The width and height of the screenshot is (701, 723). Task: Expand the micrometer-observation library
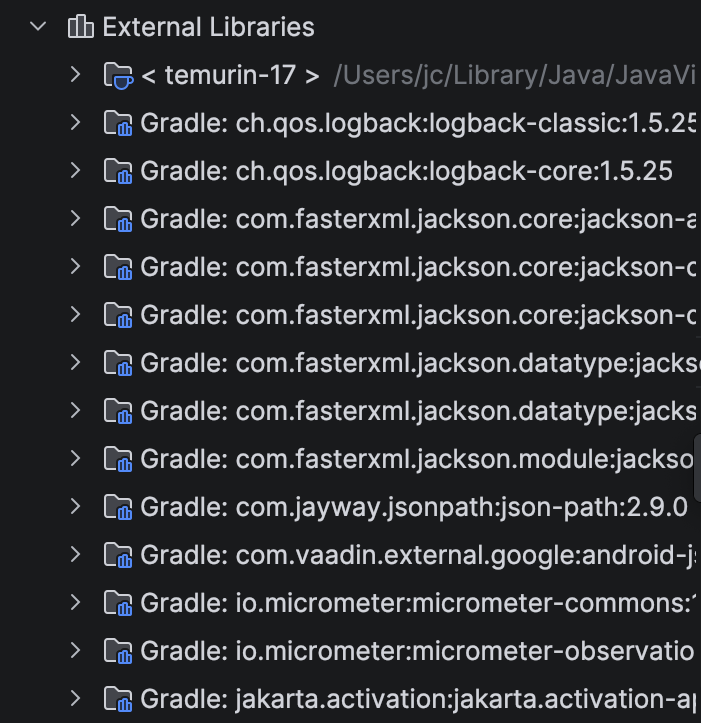pyautogui.click(x=76, y=650)
